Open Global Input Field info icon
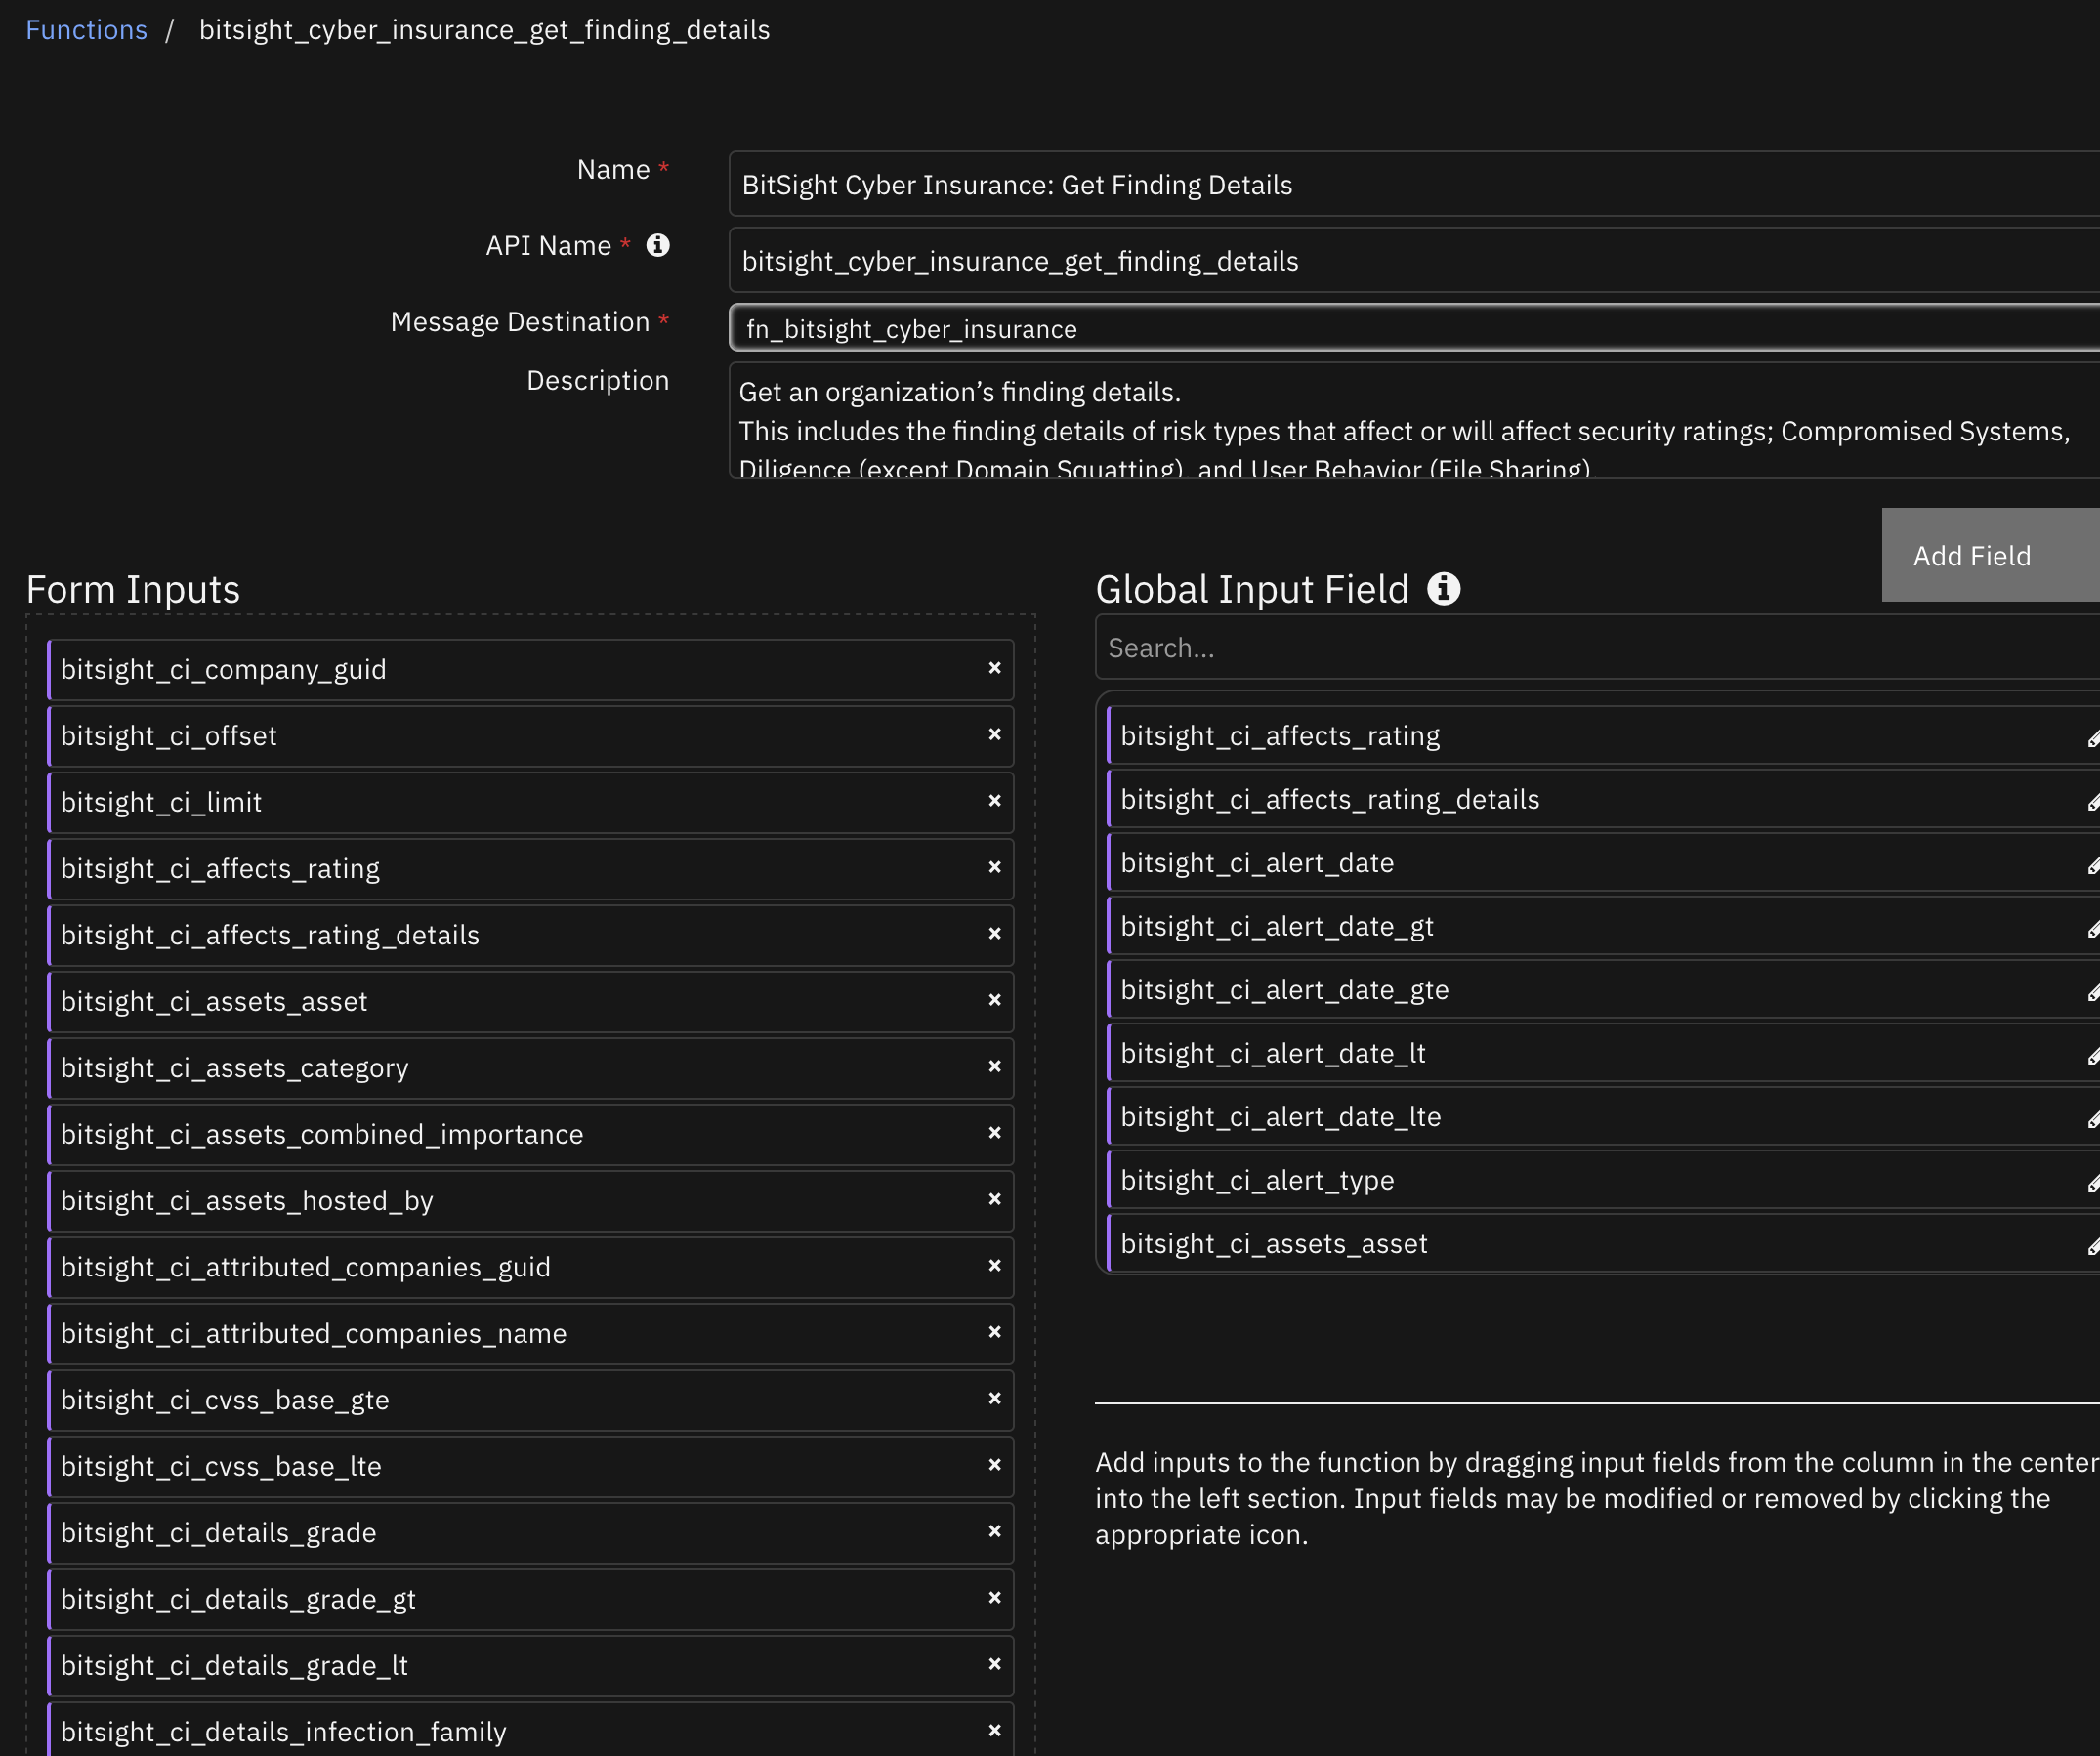The image size is (2100, 1756). 1443,589
